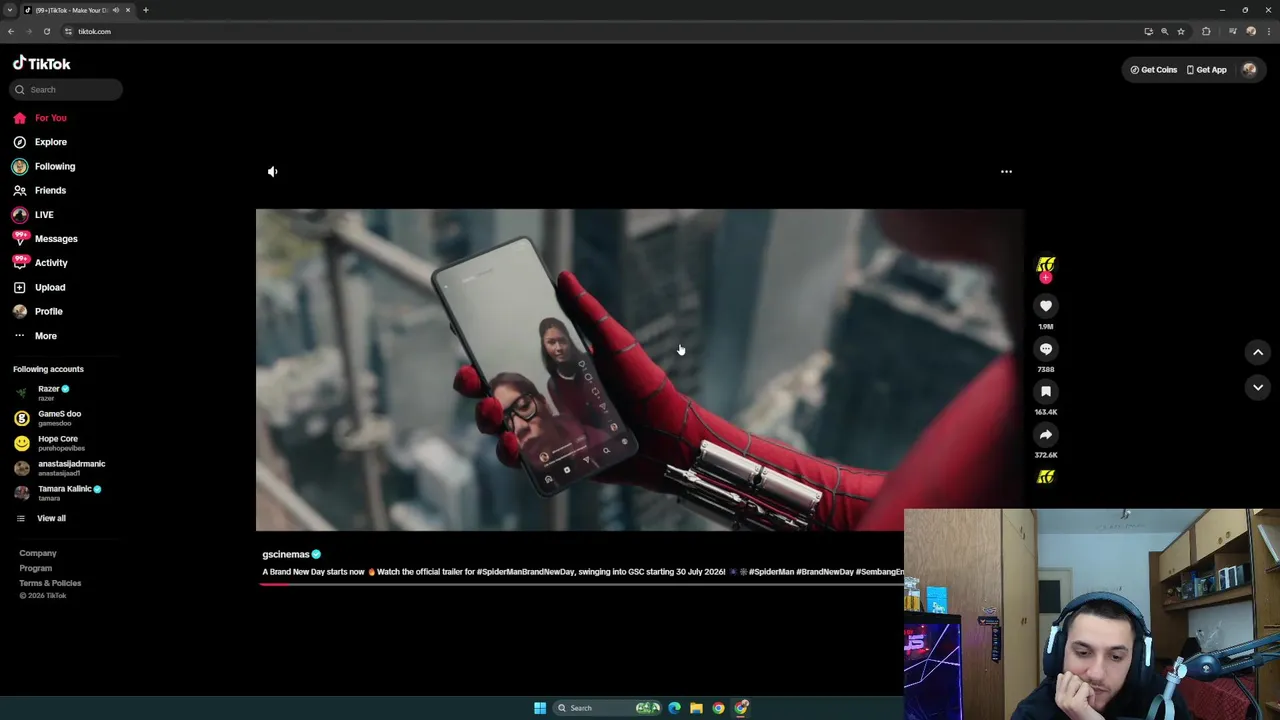Click the Get App button
1280x720 pixels.
[1206, 70]
